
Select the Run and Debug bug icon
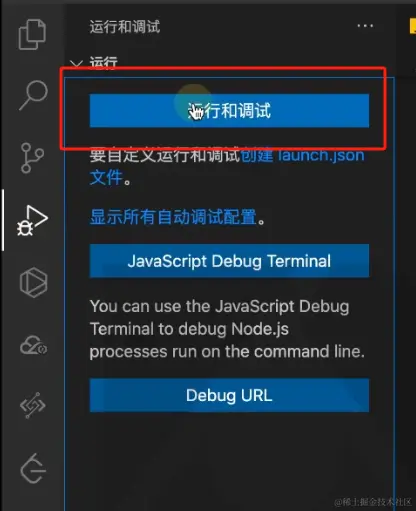click(x=33, y=220)
